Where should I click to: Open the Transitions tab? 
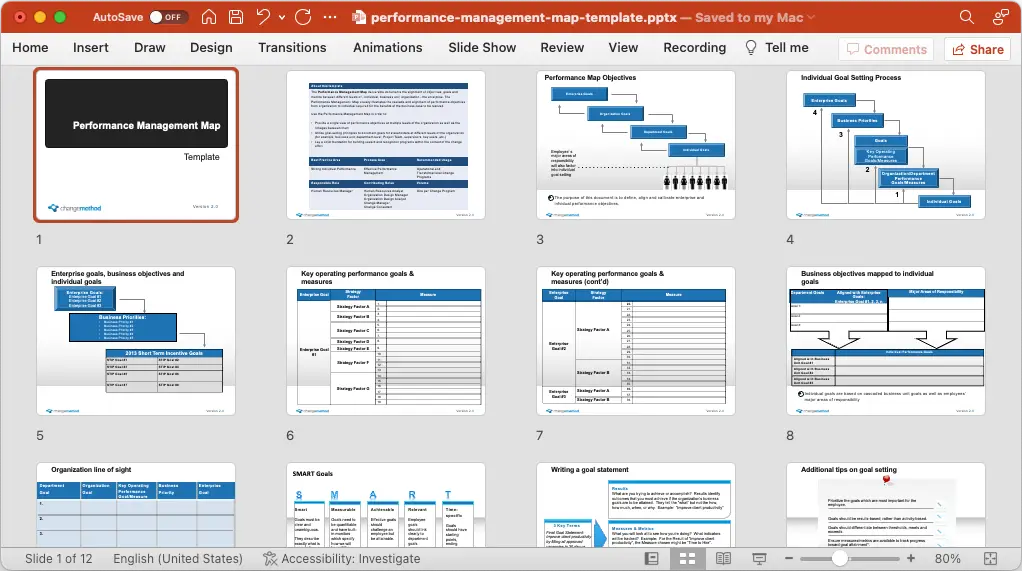(292, 48)
